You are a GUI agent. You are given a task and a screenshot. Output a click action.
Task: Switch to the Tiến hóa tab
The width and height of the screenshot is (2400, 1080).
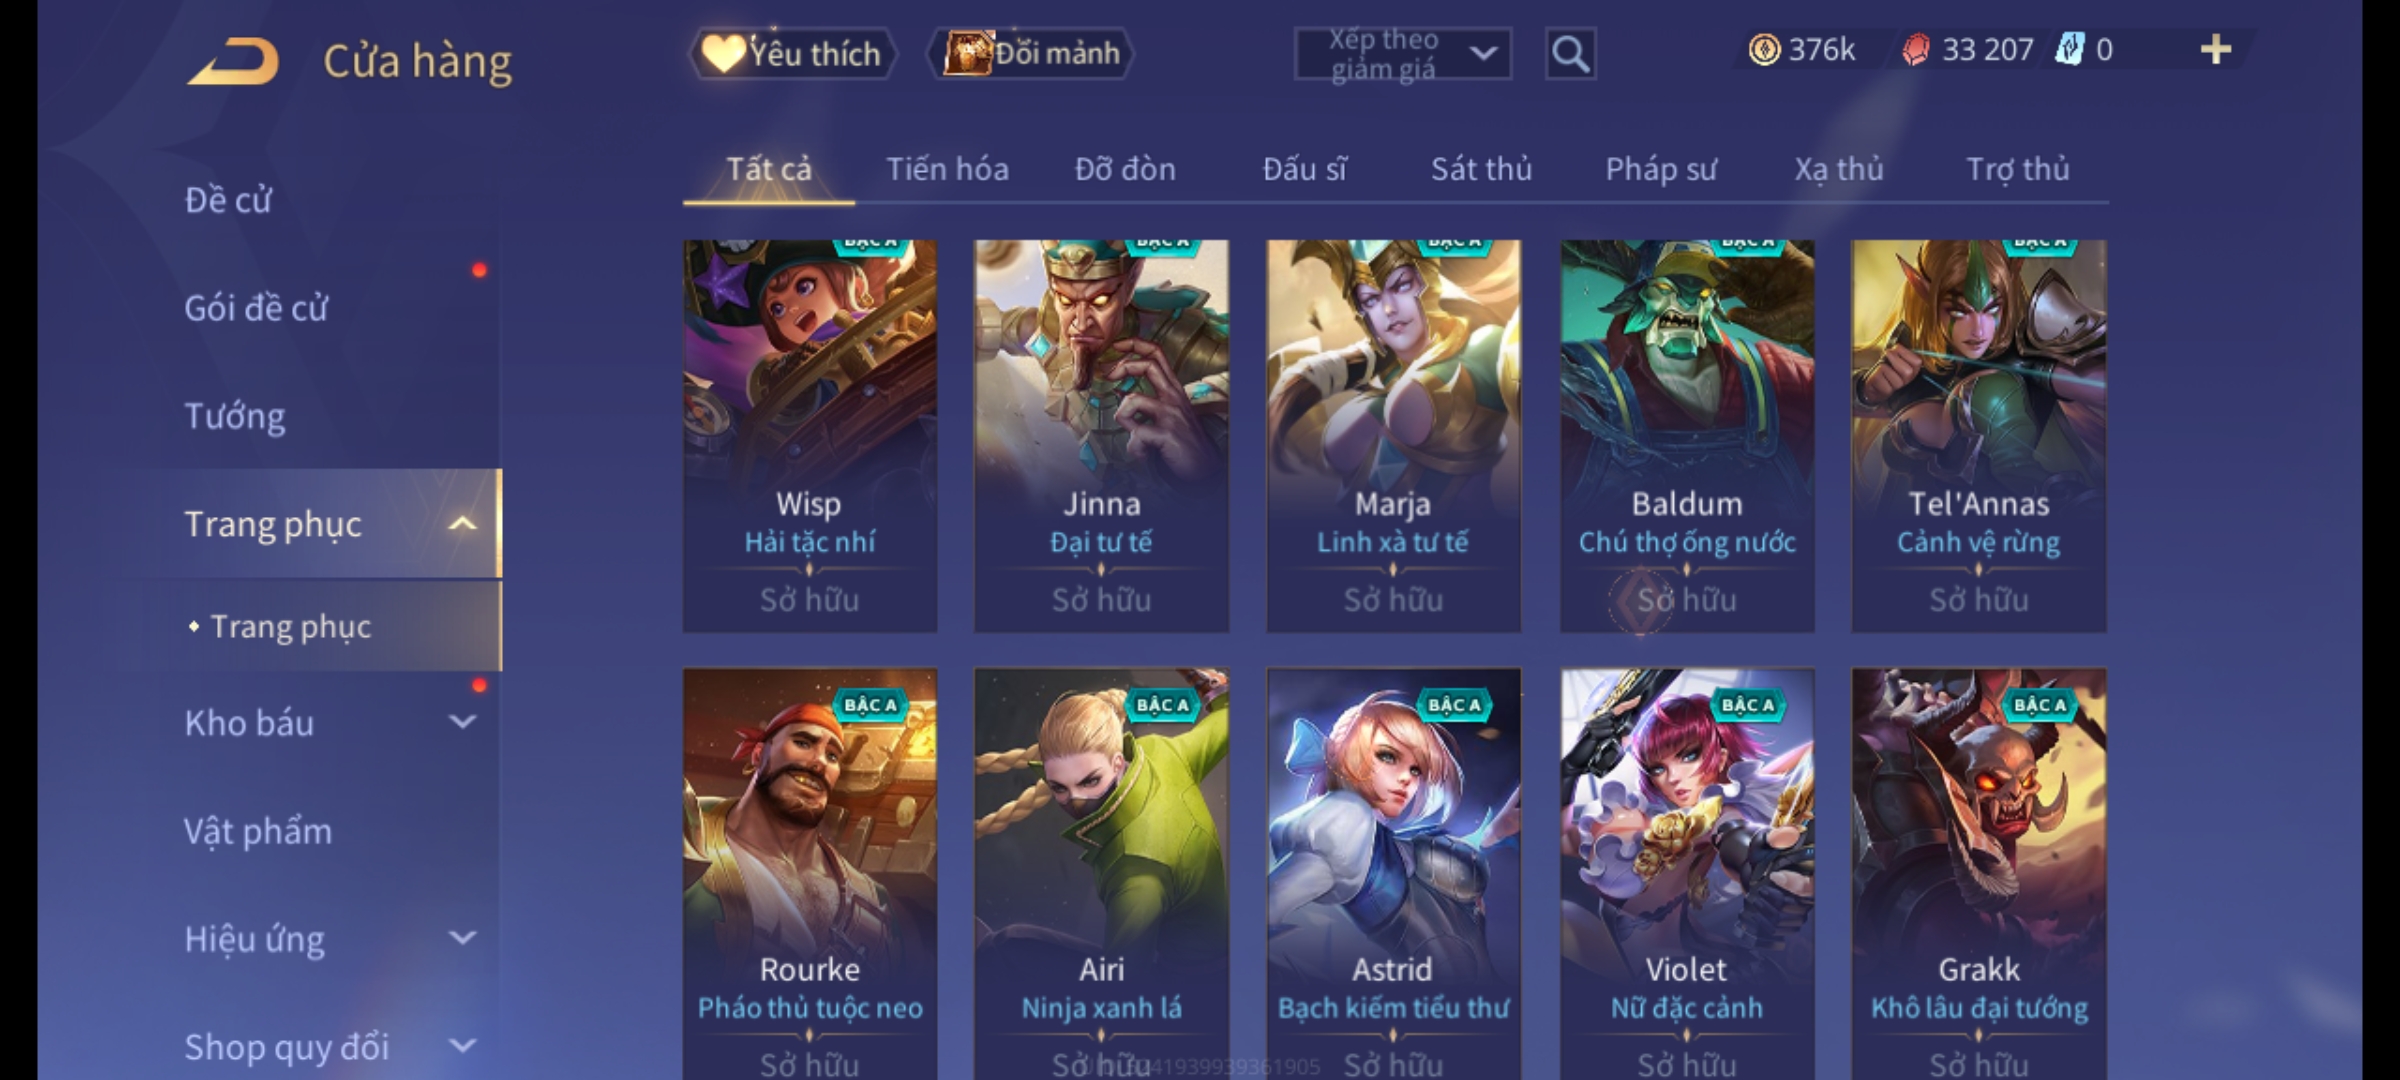coord(947,169)
